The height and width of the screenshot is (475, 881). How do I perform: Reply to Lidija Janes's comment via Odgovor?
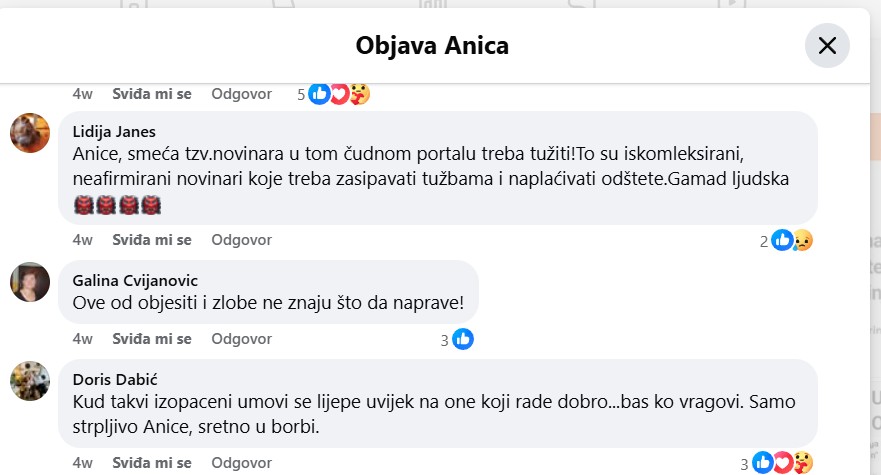coord(241,240)
